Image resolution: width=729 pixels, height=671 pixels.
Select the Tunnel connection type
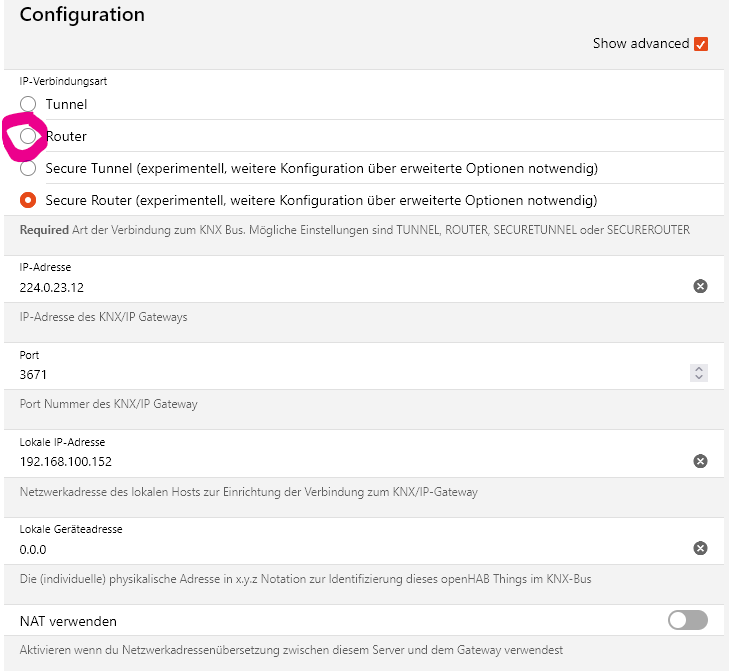pos(28,104)
